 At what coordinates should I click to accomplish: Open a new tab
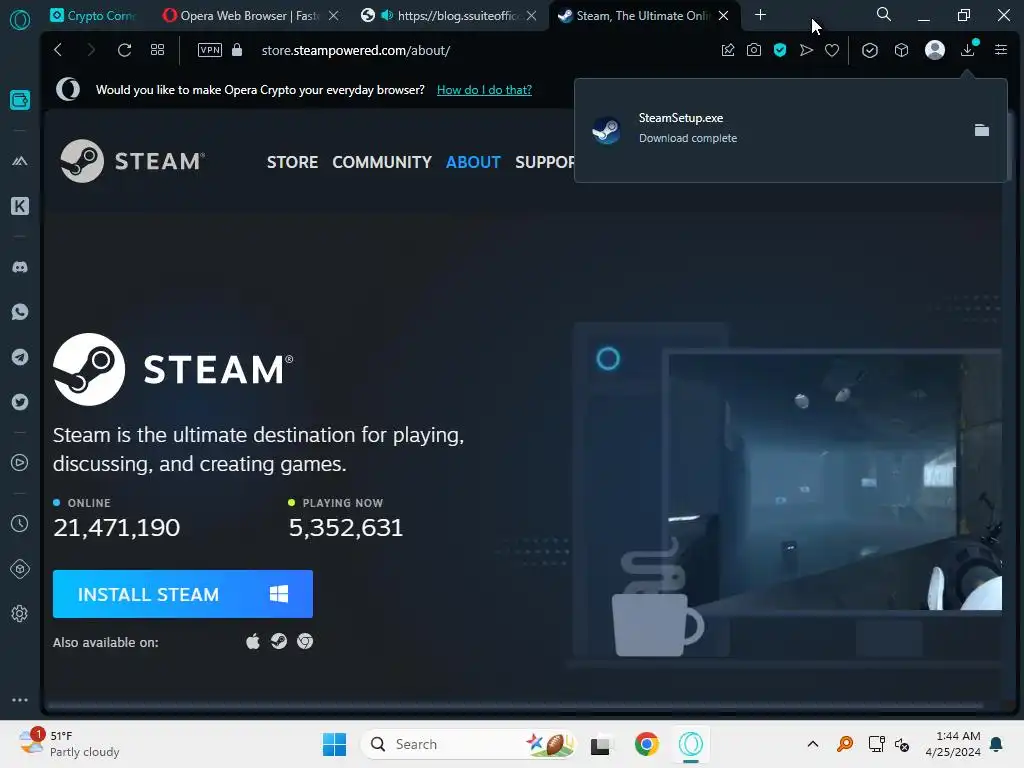coord(760,15)
